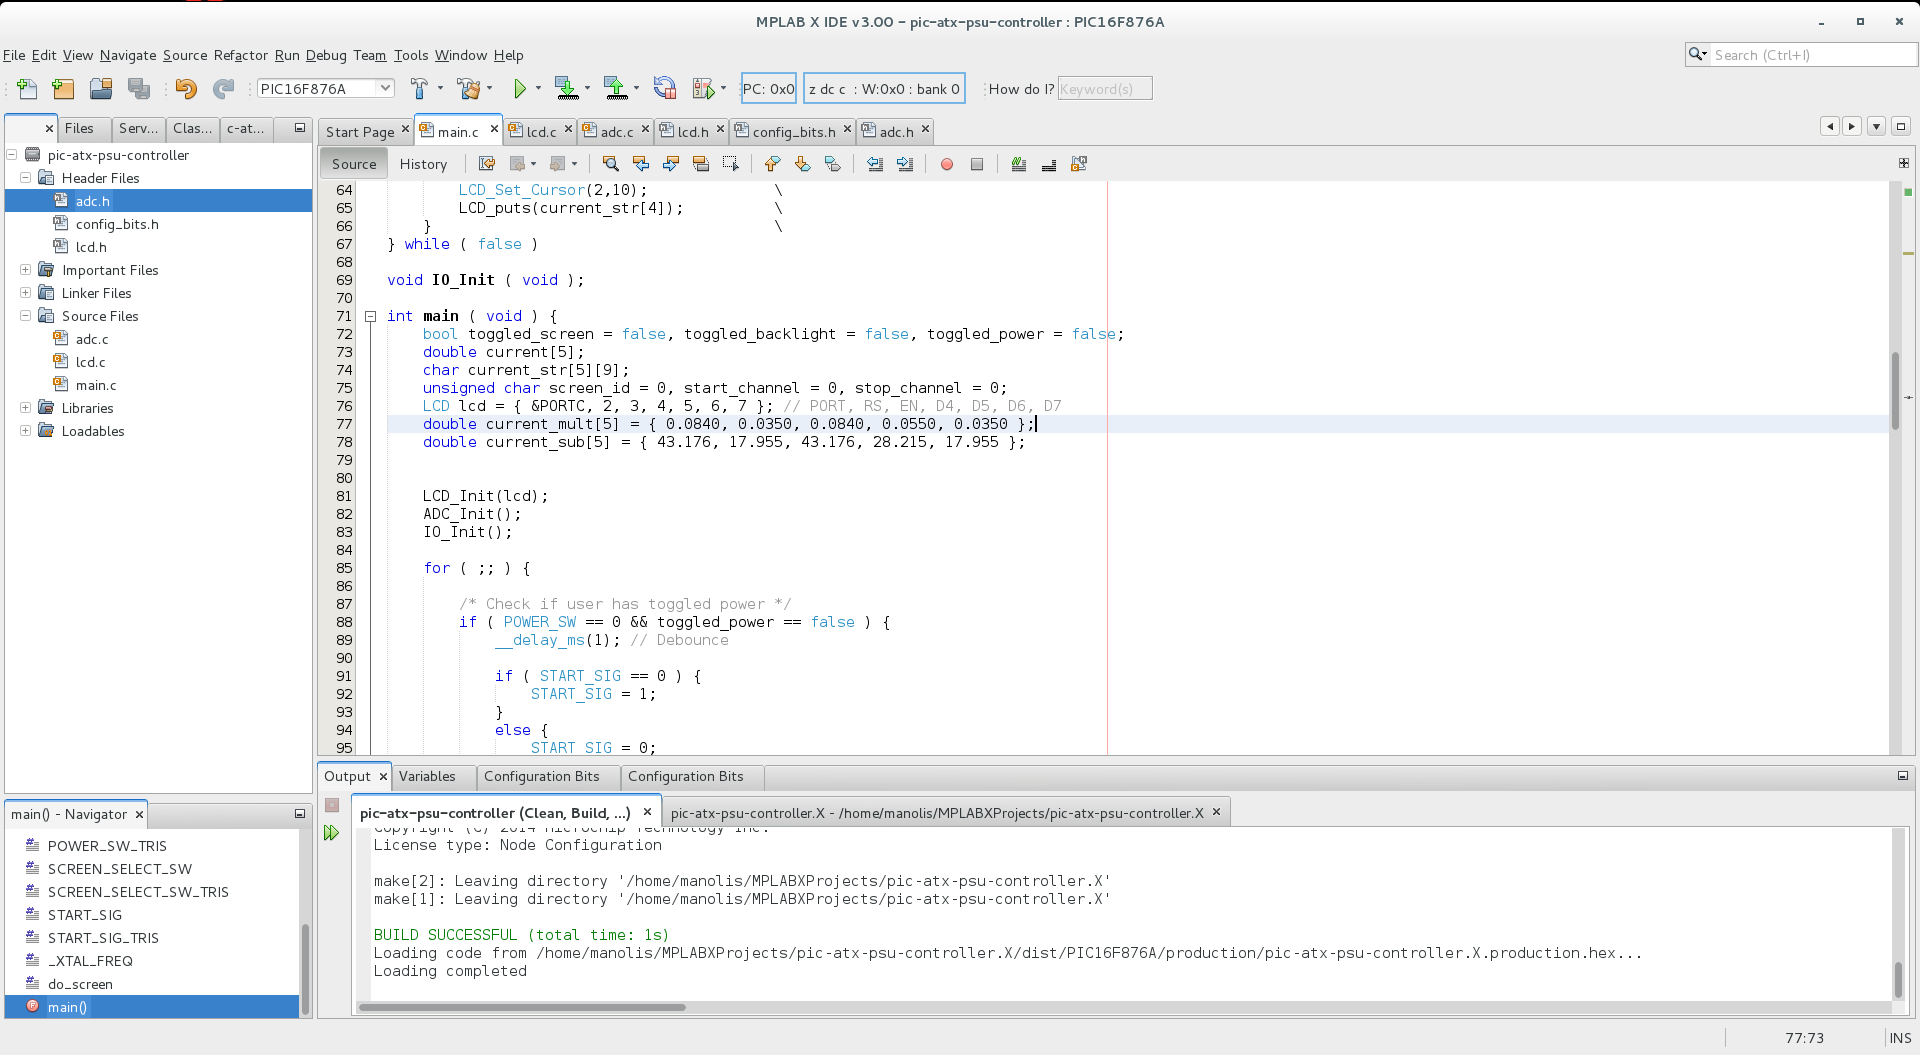Run the project with the green play icon
This screenshot has height=1055, width=1920.
point(519,89)
